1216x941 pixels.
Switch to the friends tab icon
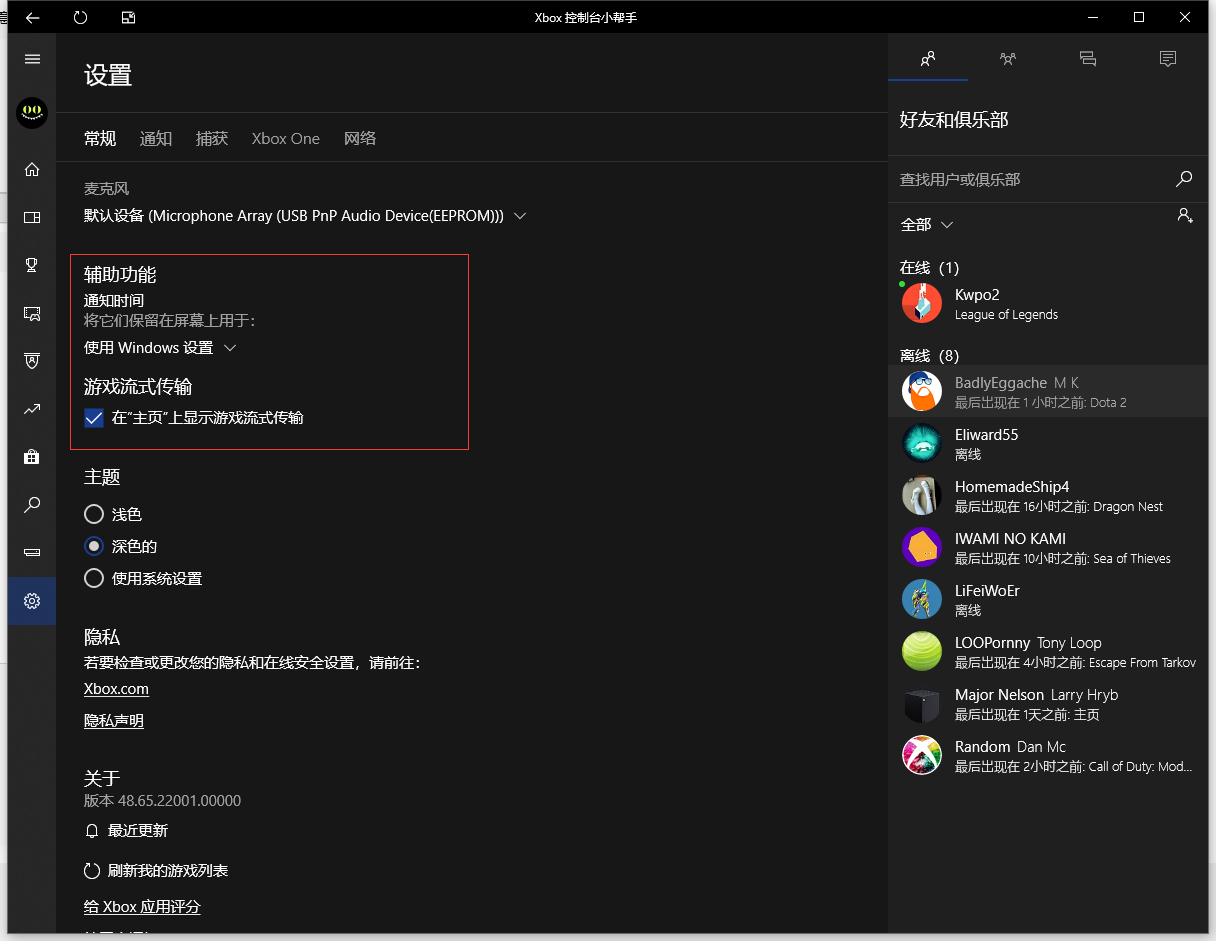point(928,59)
